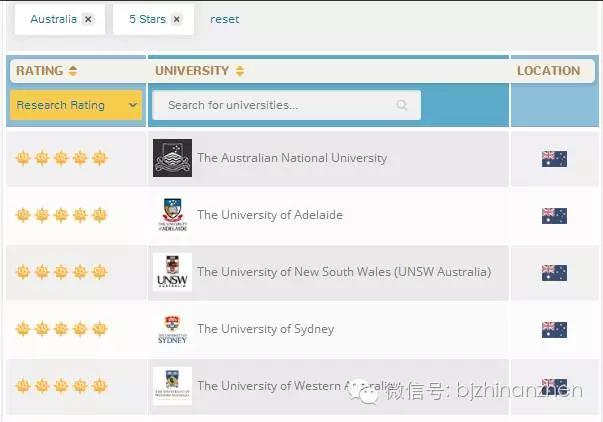Click the star rating for UNSW Australia
Viewport: 603px width, 422px height.
coord(61,272)
